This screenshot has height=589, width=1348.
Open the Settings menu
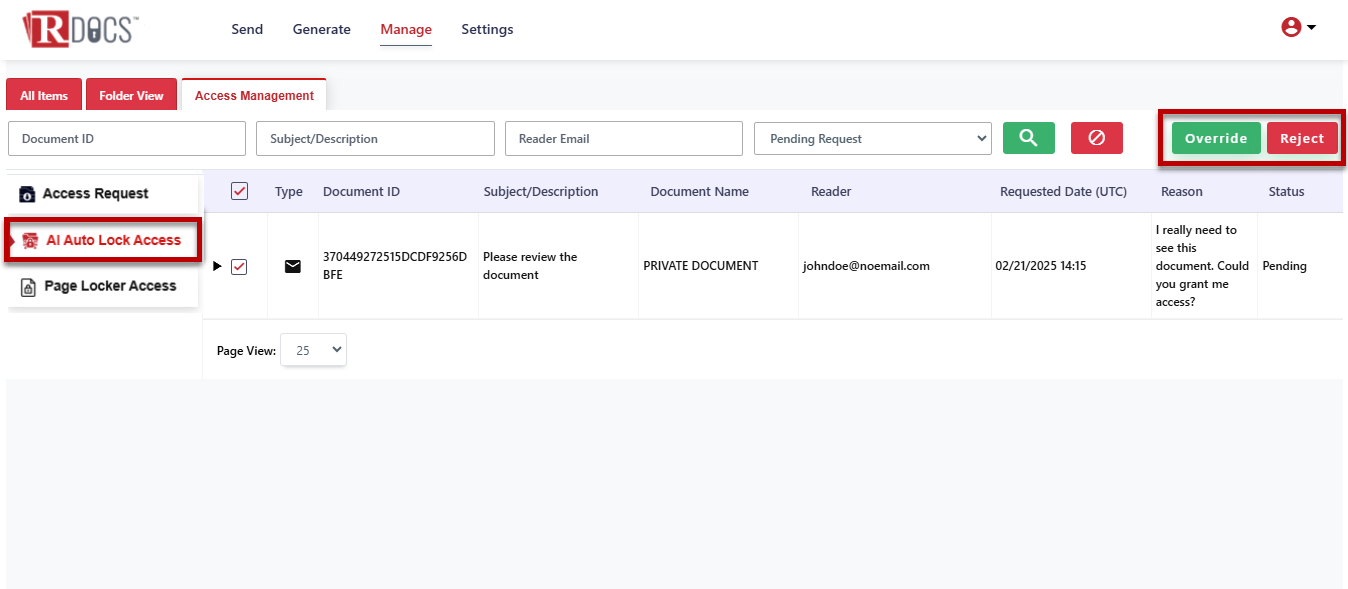[x=487, y=29]
